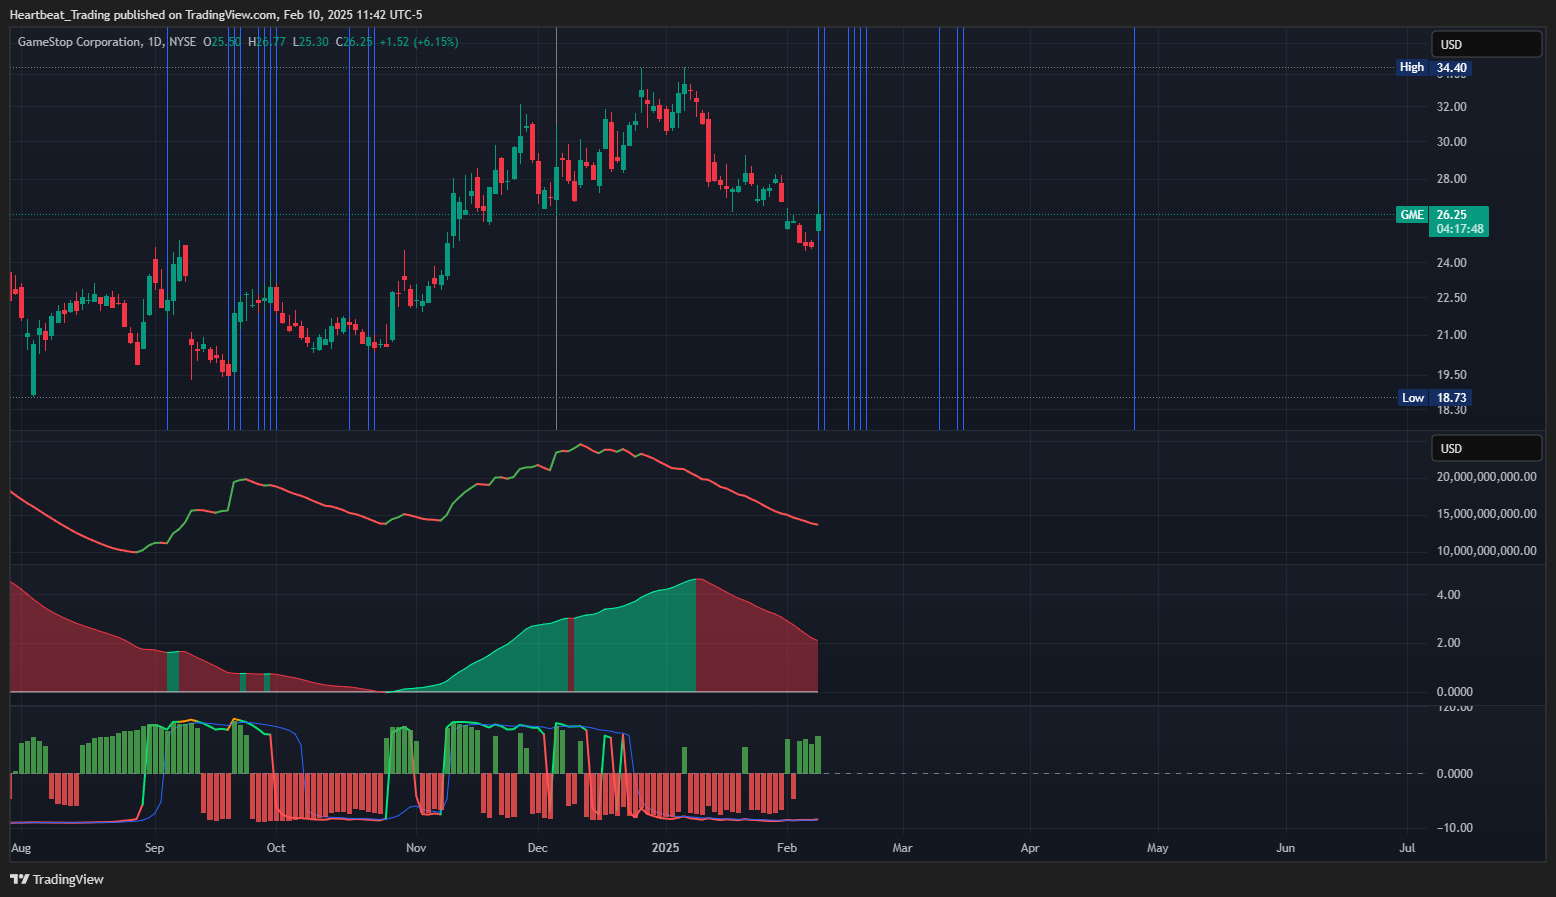Image resolution: width=1556 pixels, height=897 pixels.
Task: Click the +1.52 (+6.15%) change value
Action: [419, 42]
